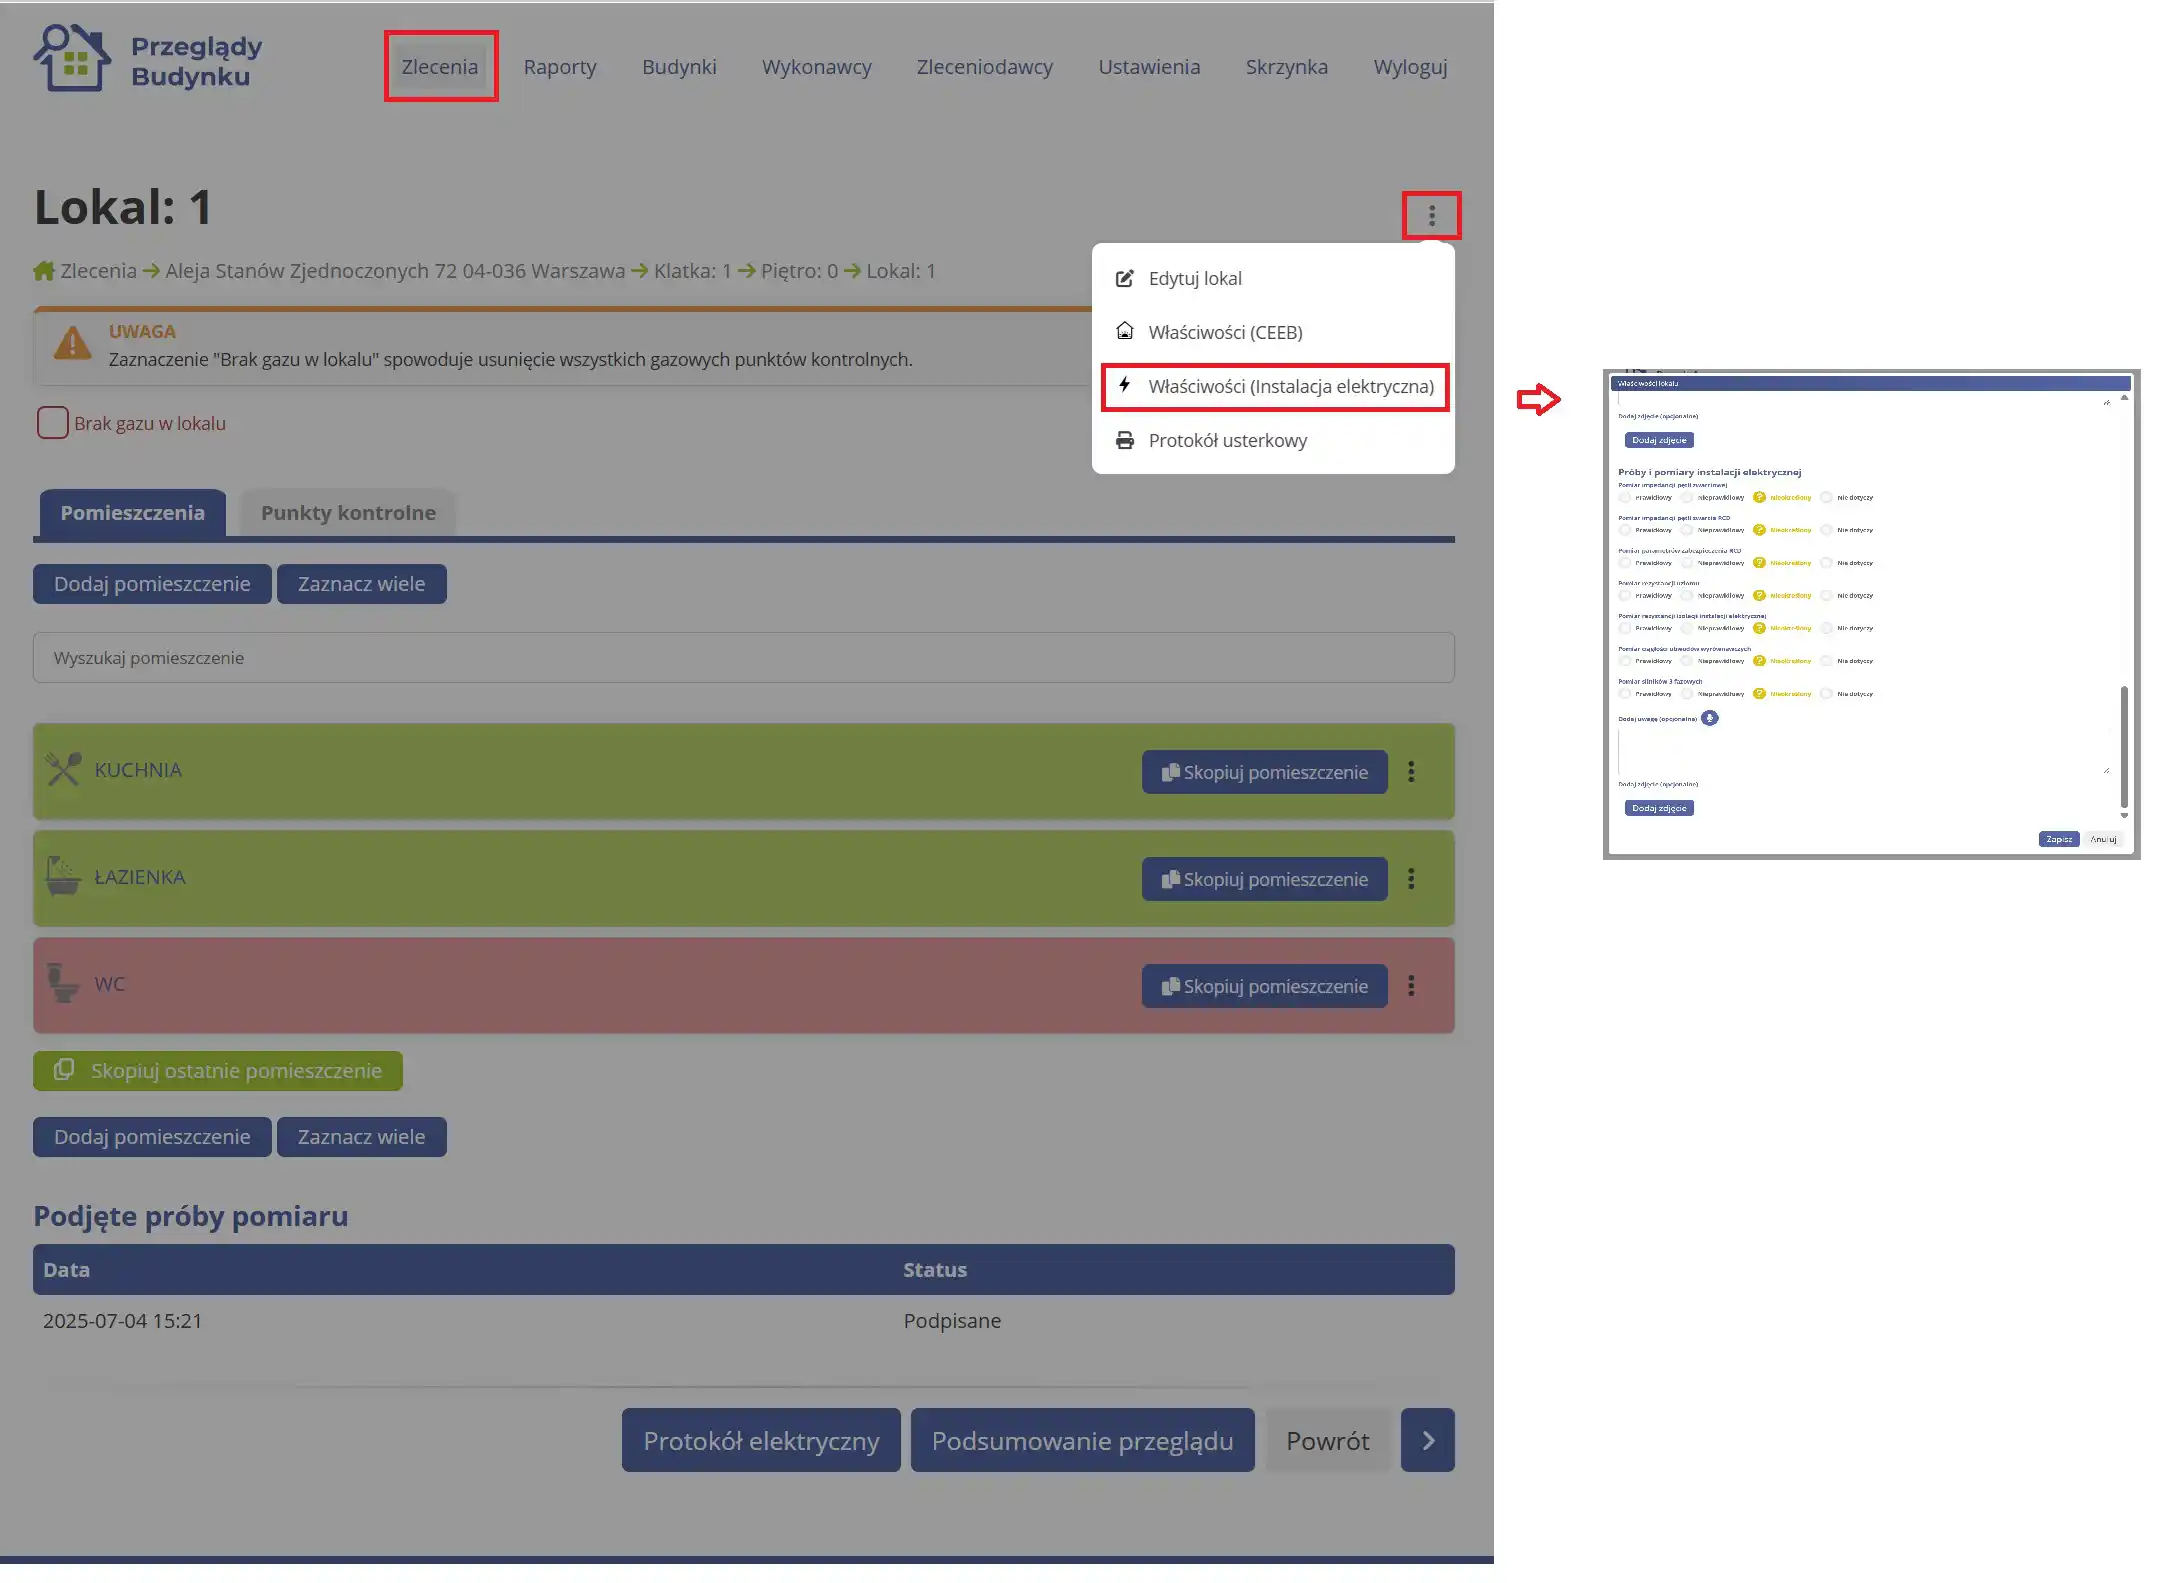Image resolution: width=2175 pixels, height=1583 pixels.
Task: Open the Raporty navigation item
Action: pyautogui.click(x=560, y=66)
